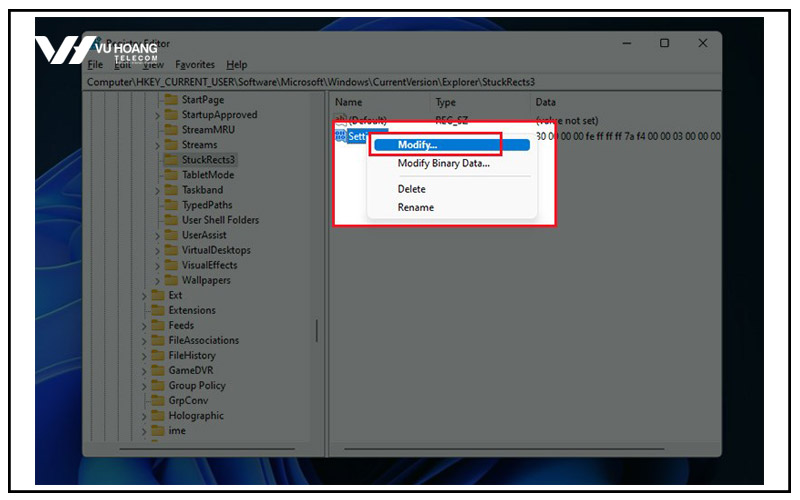Open the File menu

point(95,65)
